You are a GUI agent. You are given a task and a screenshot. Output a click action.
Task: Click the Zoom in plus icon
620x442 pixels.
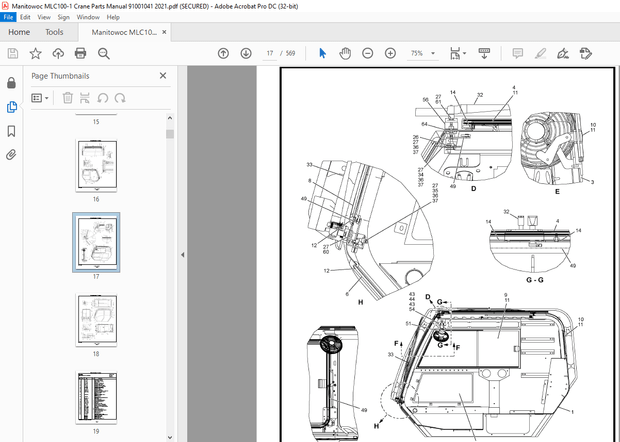tap(389, 53)
